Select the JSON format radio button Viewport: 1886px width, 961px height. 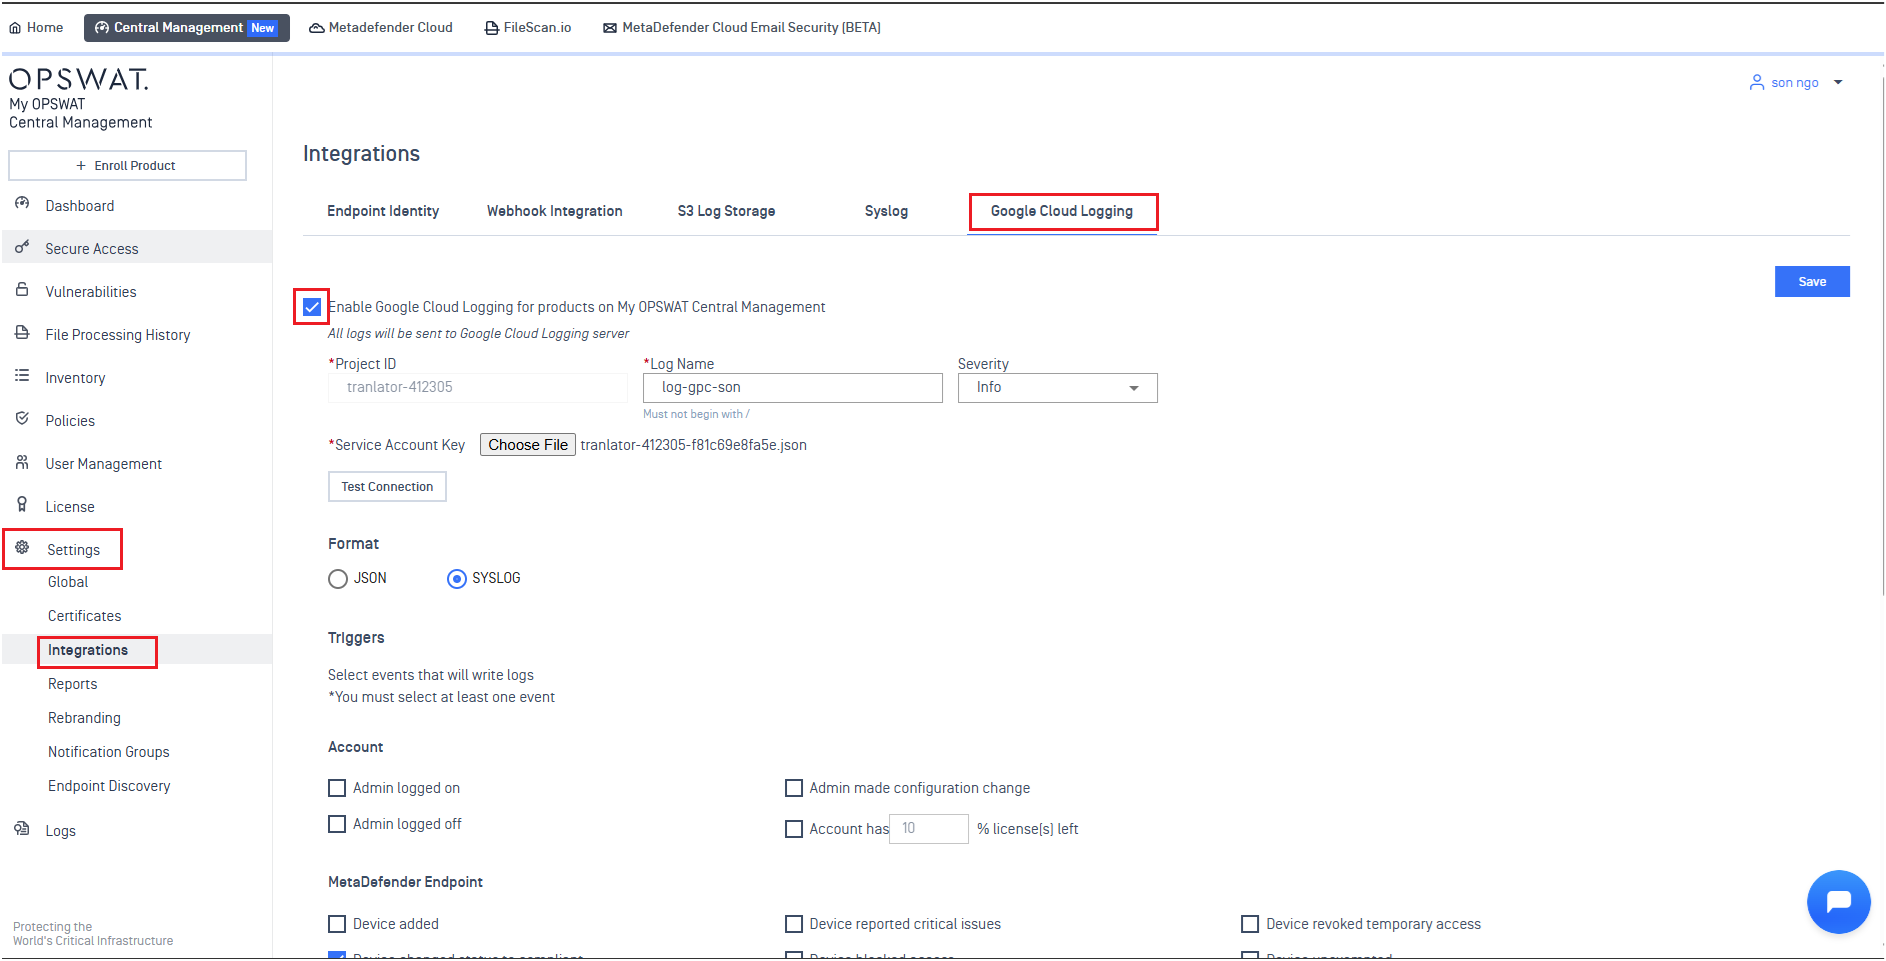tap(338, 579)
